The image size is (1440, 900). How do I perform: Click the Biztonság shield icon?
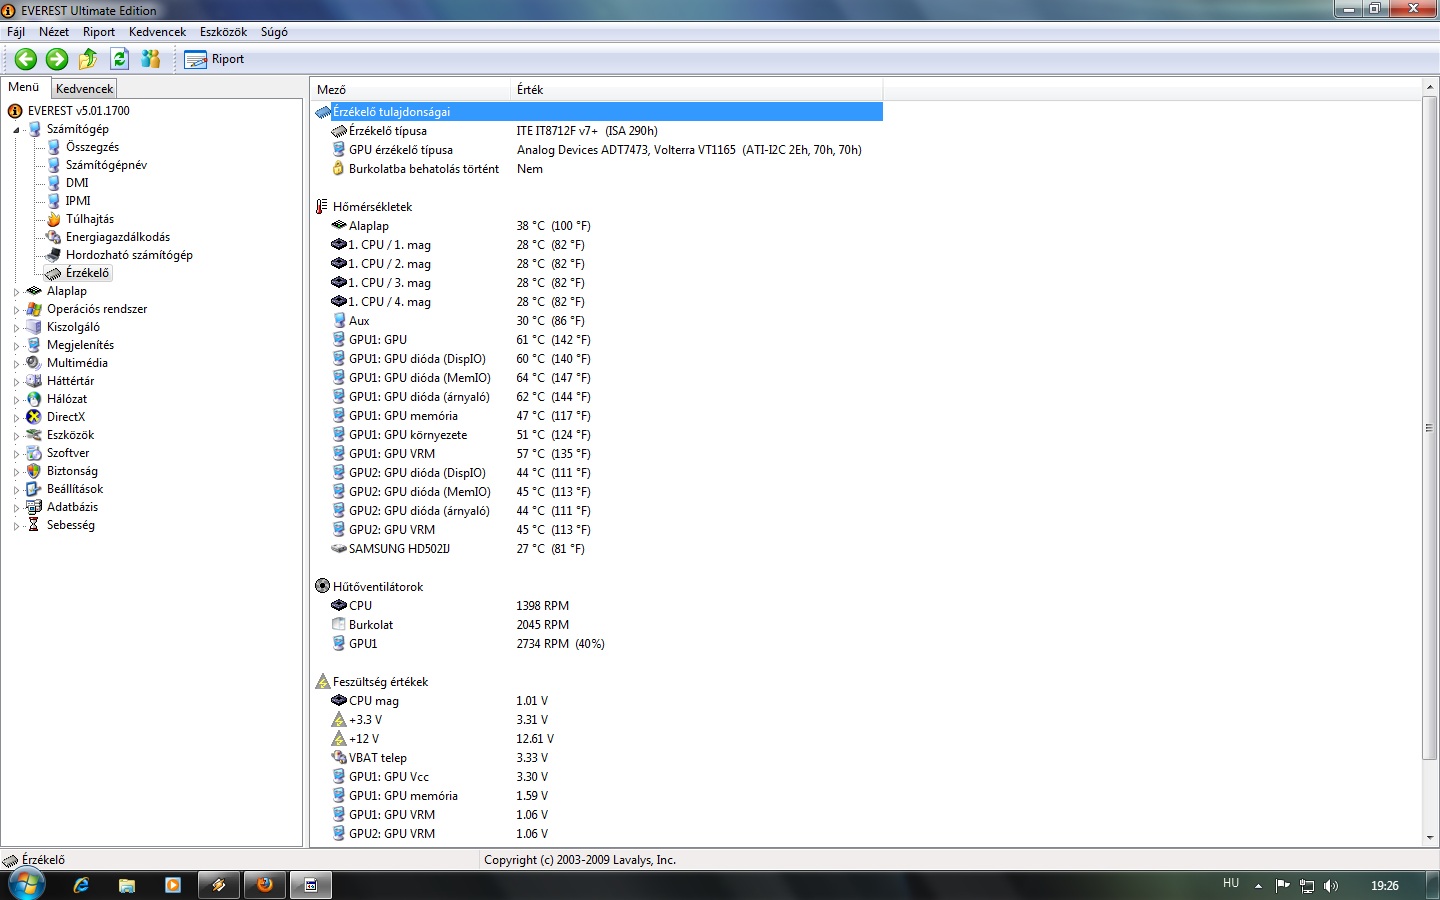pyautogui.click(x=34, y=471)
